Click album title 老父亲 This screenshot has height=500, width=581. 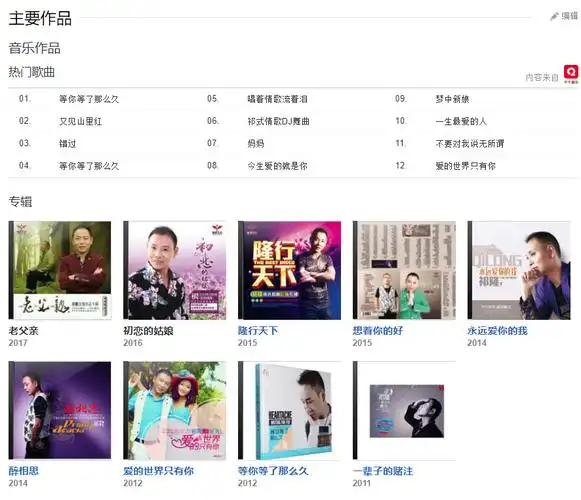(x=24, y=331)
